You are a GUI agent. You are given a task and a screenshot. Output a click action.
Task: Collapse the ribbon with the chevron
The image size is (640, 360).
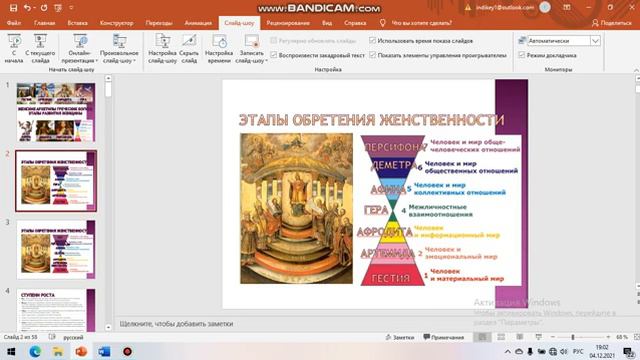pyautogui.click(x=636, y=70)
